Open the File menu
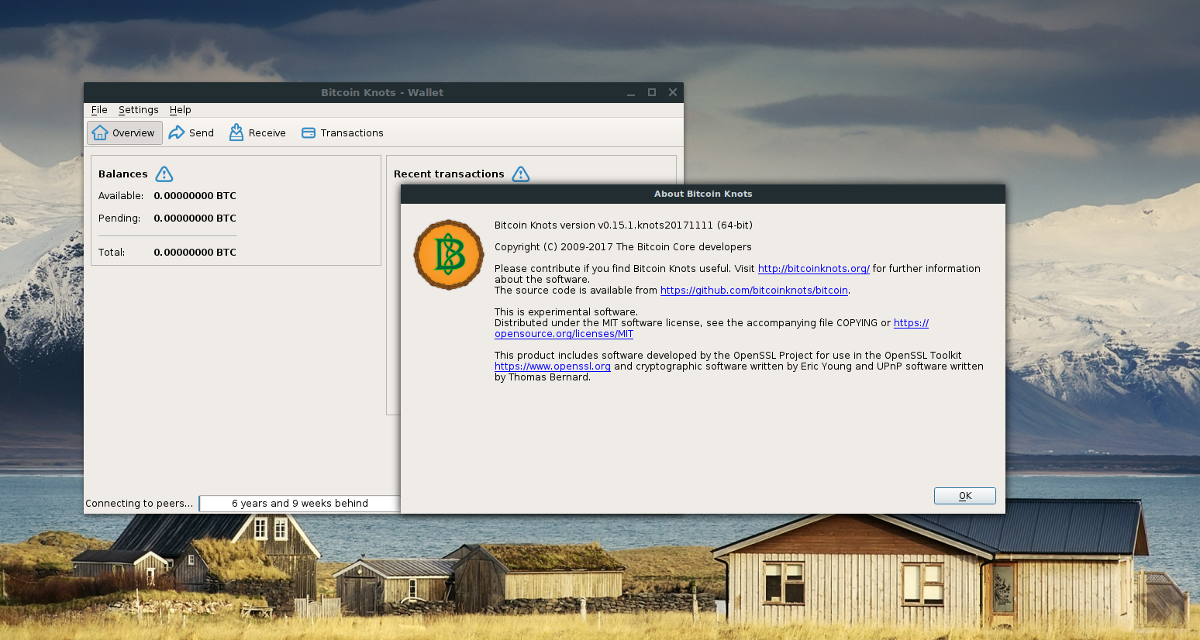1200x640 pixels. click(99, 110)
